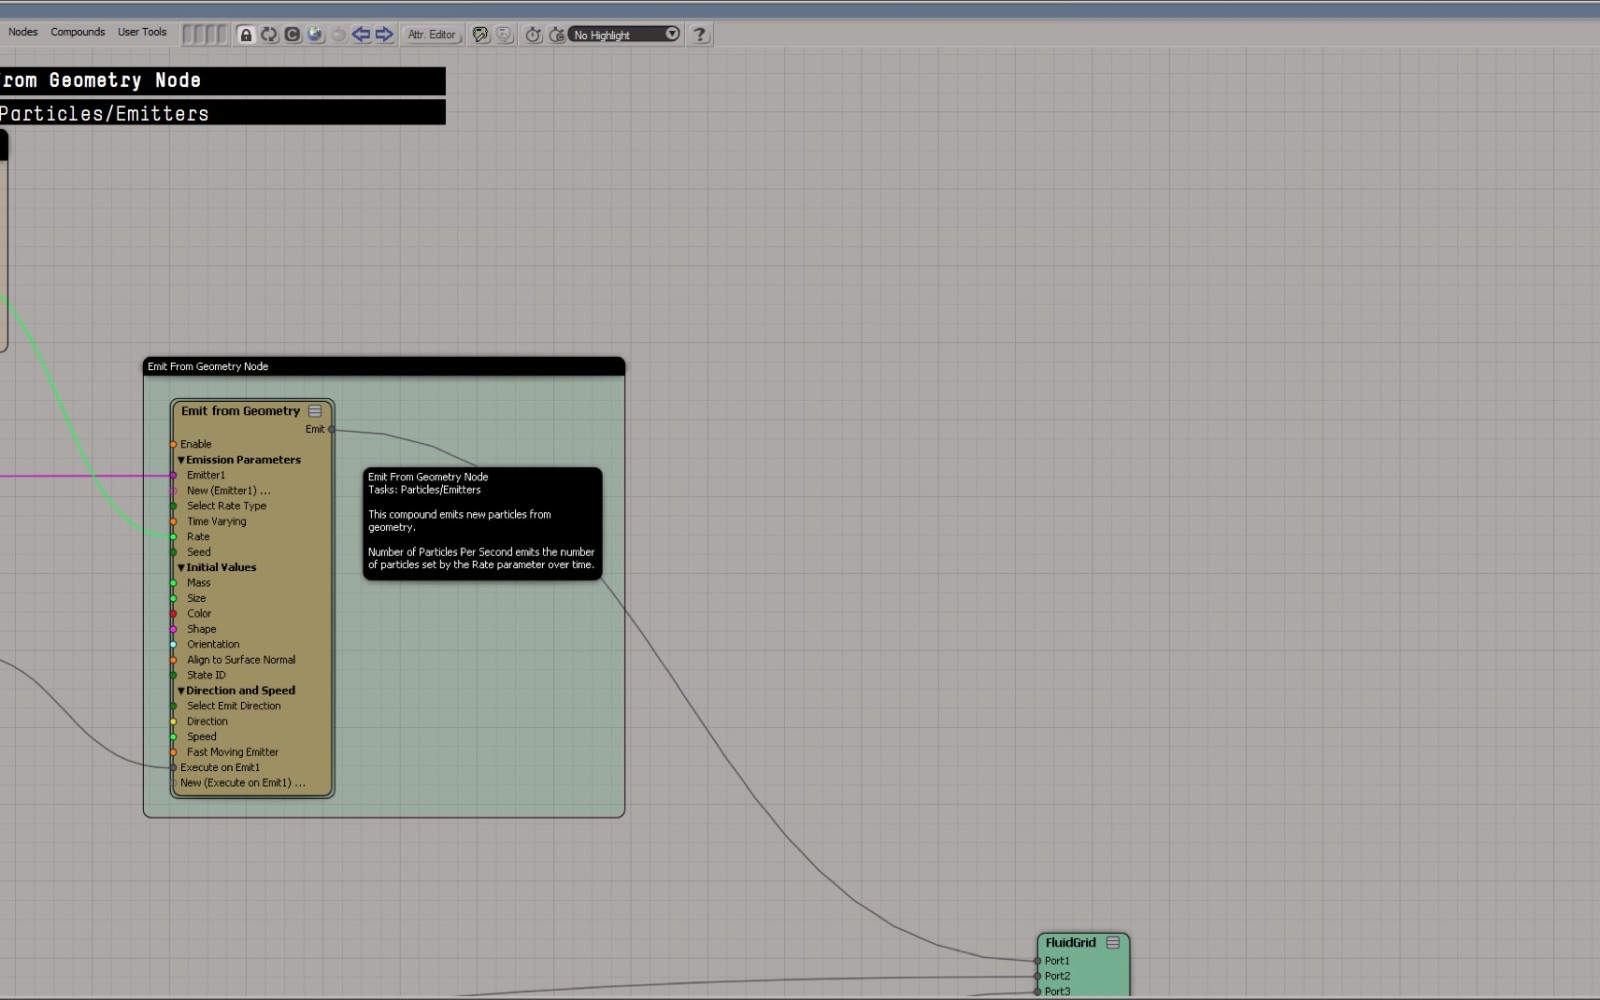Go back with the left arrow

click(361, 34)
